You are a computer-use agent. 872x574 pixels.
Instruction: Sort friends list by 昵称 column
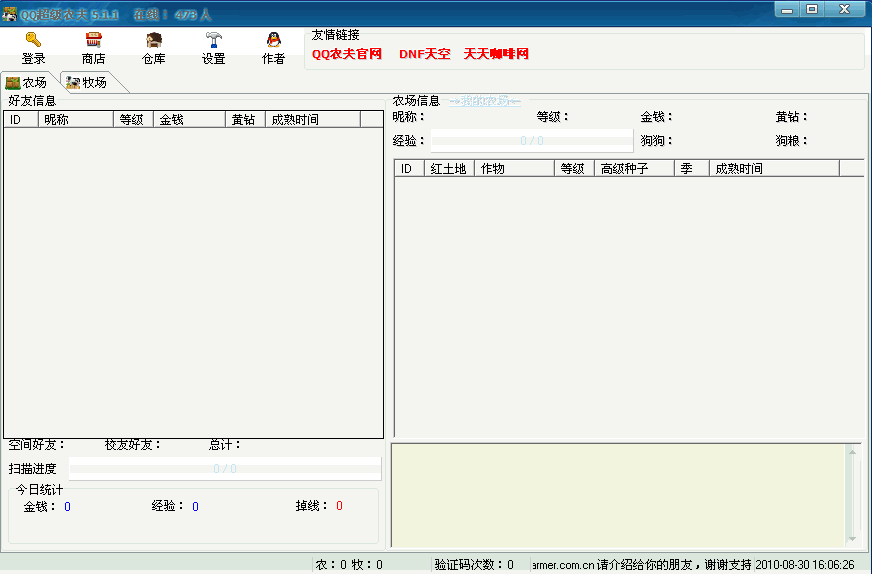tap(75, 119)
